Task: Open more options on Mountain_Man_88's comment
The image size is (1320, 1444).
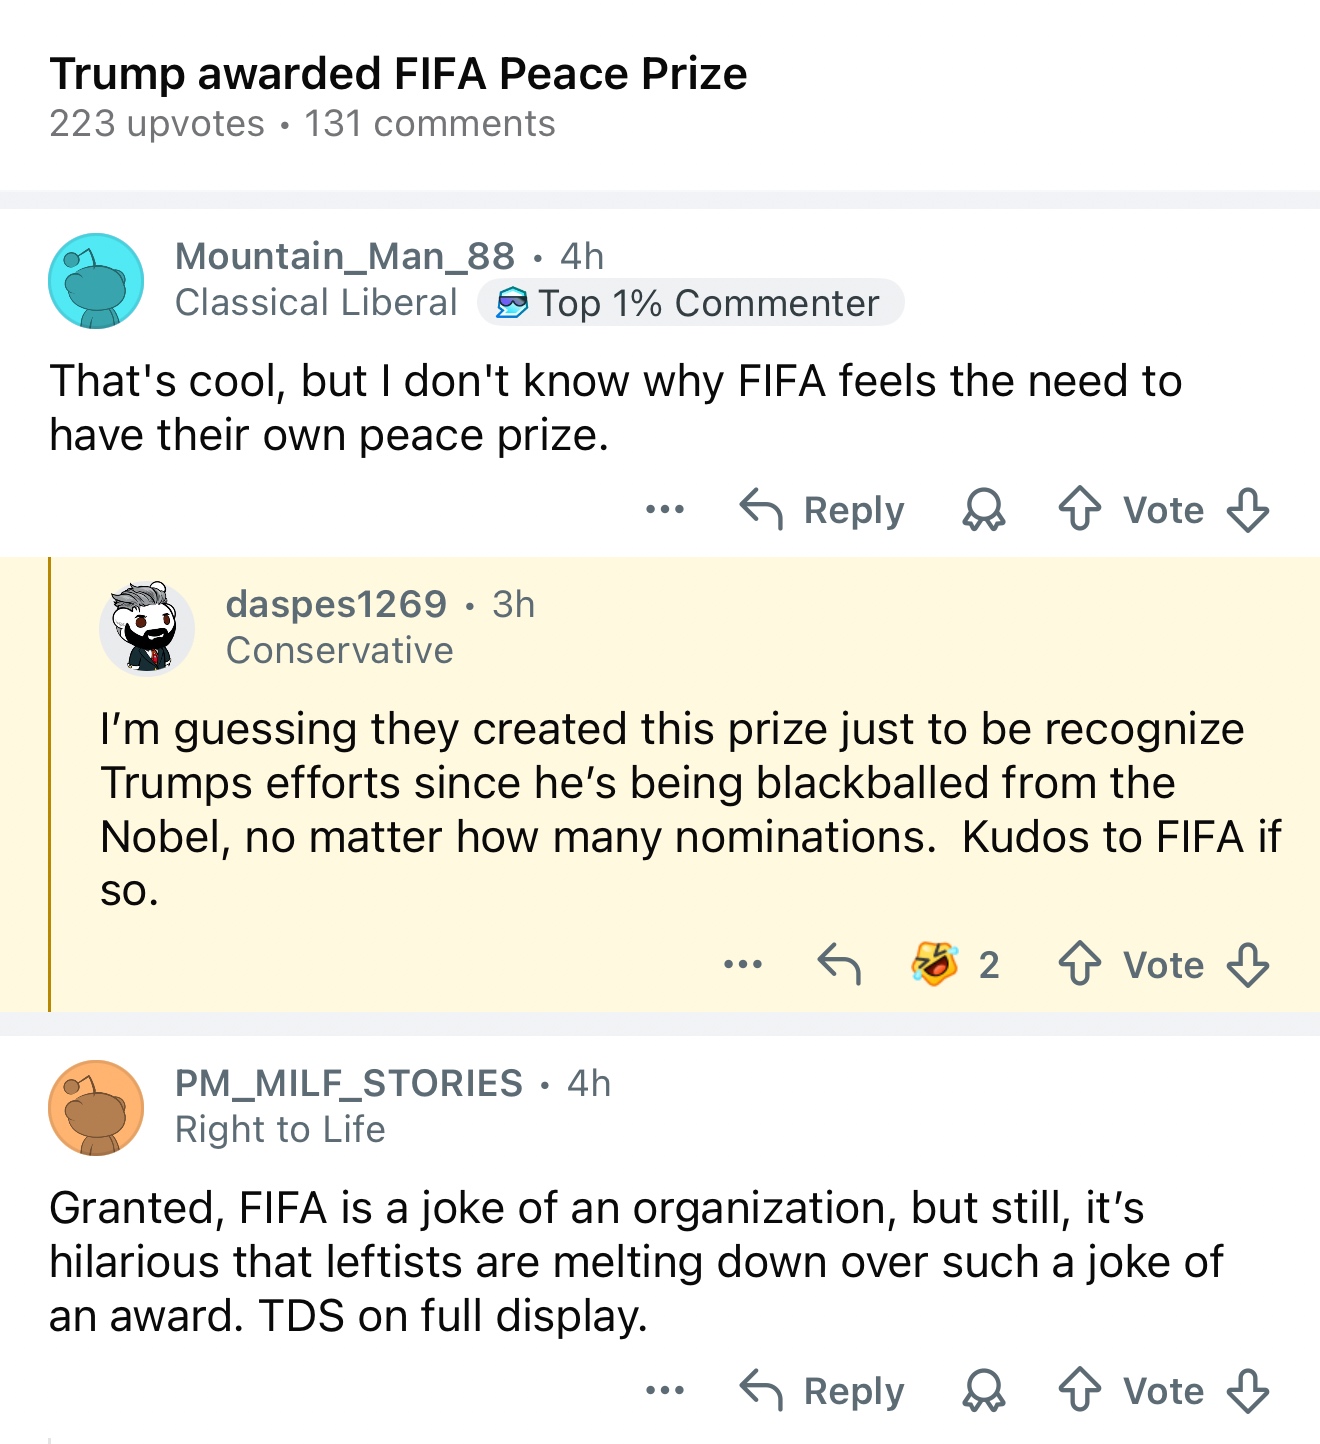Action: 665,509
